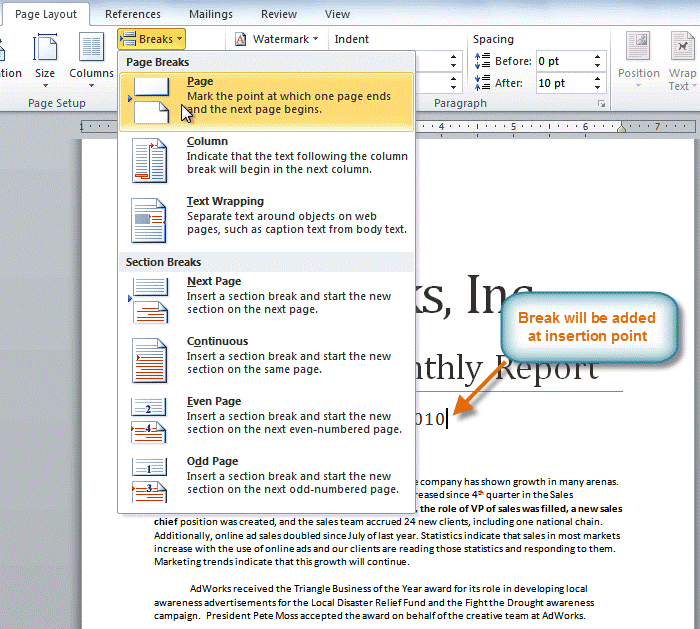Go to the Review tab
Viewport: 700px width, 629px height.
(x=279, y=14)
